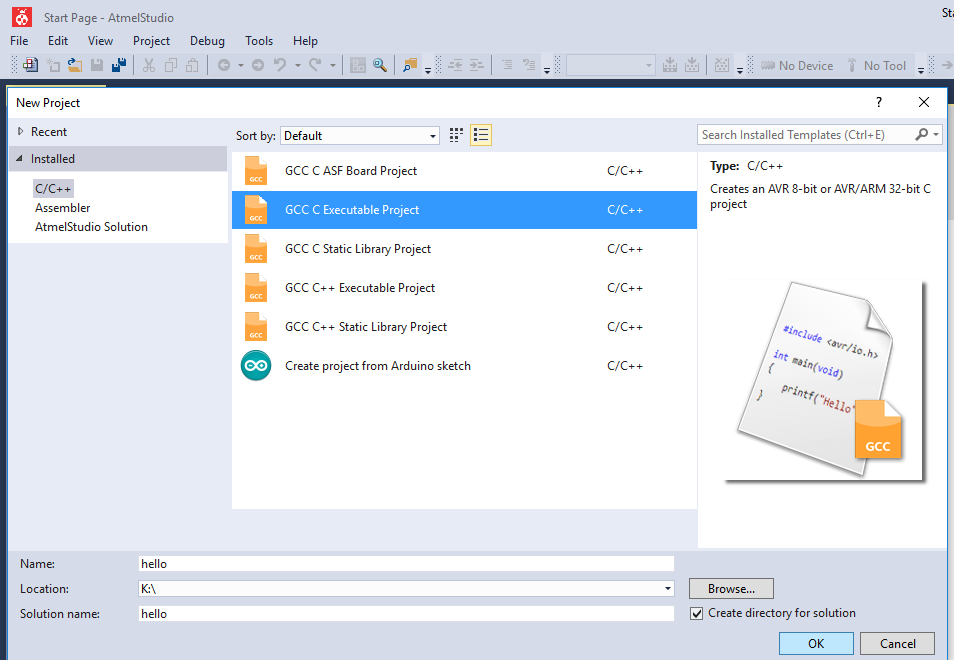Viewport: 954px width, 660px height.
Task: Click the Find in Files folder icon
Action: (x=410, y=65)
